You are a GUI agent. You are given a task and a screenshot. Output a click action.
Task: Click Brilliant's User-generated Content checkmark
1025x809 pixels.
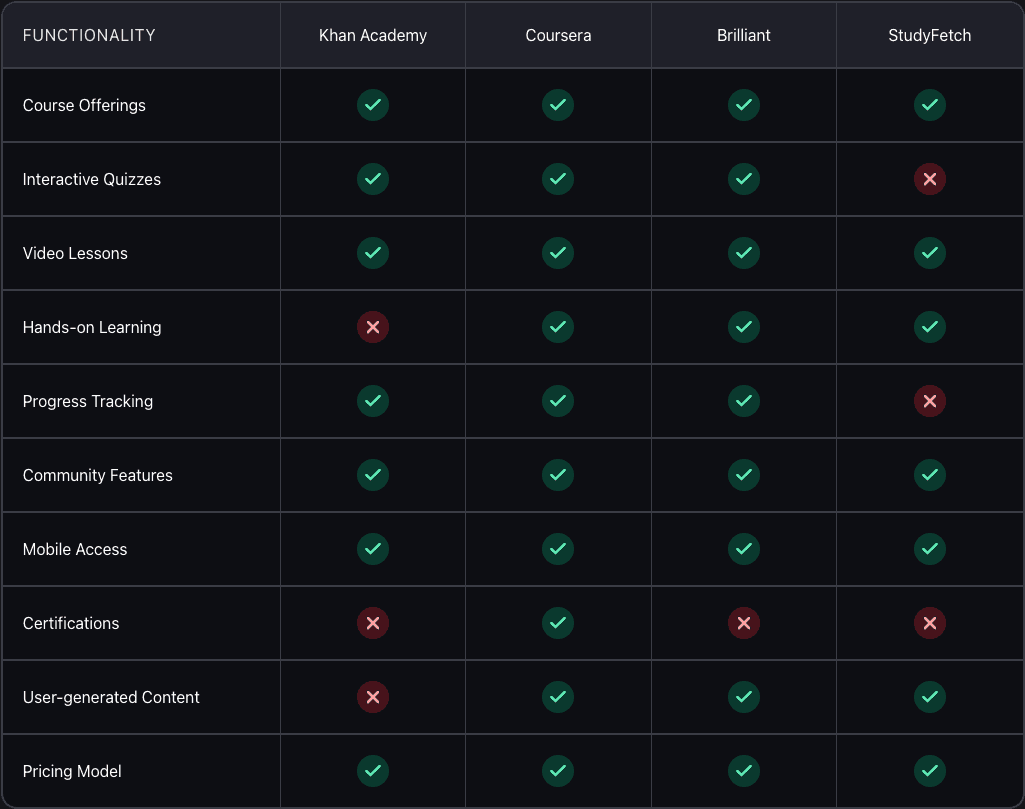[x=743, y=697]
